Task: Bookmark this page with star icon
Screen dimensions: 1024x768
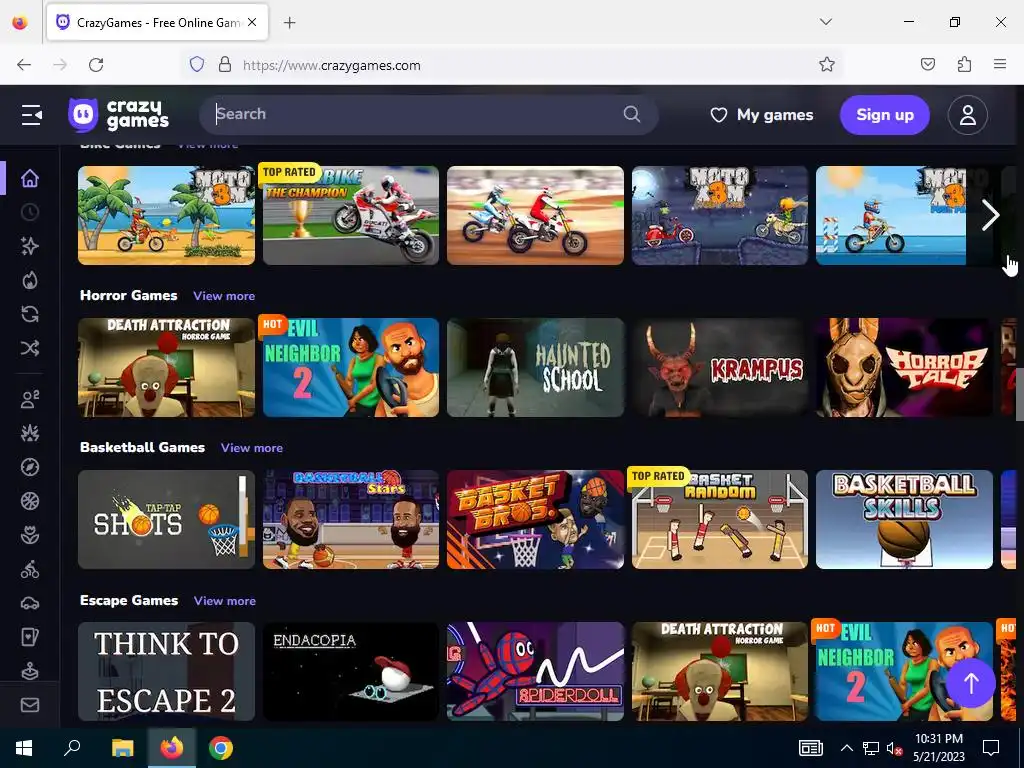Action: [826, 65]
